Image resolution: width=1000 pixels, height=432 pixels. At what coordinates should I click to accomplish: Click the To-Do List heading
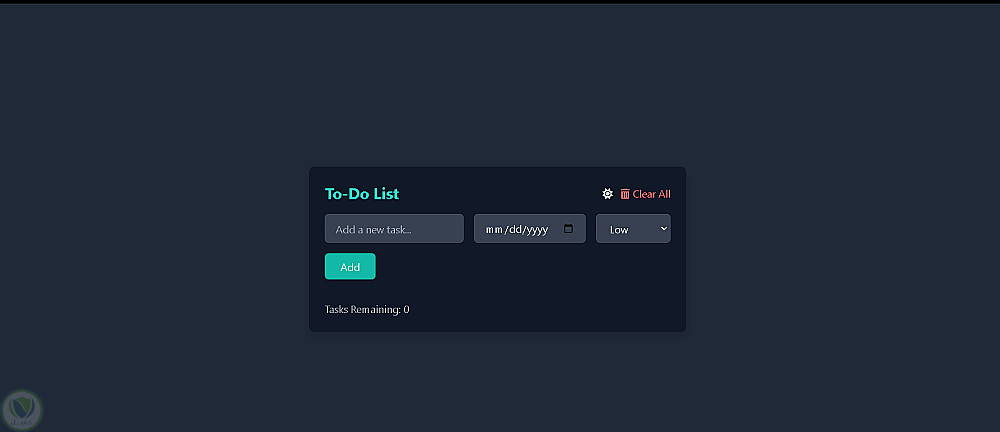(x=362, y=194)
